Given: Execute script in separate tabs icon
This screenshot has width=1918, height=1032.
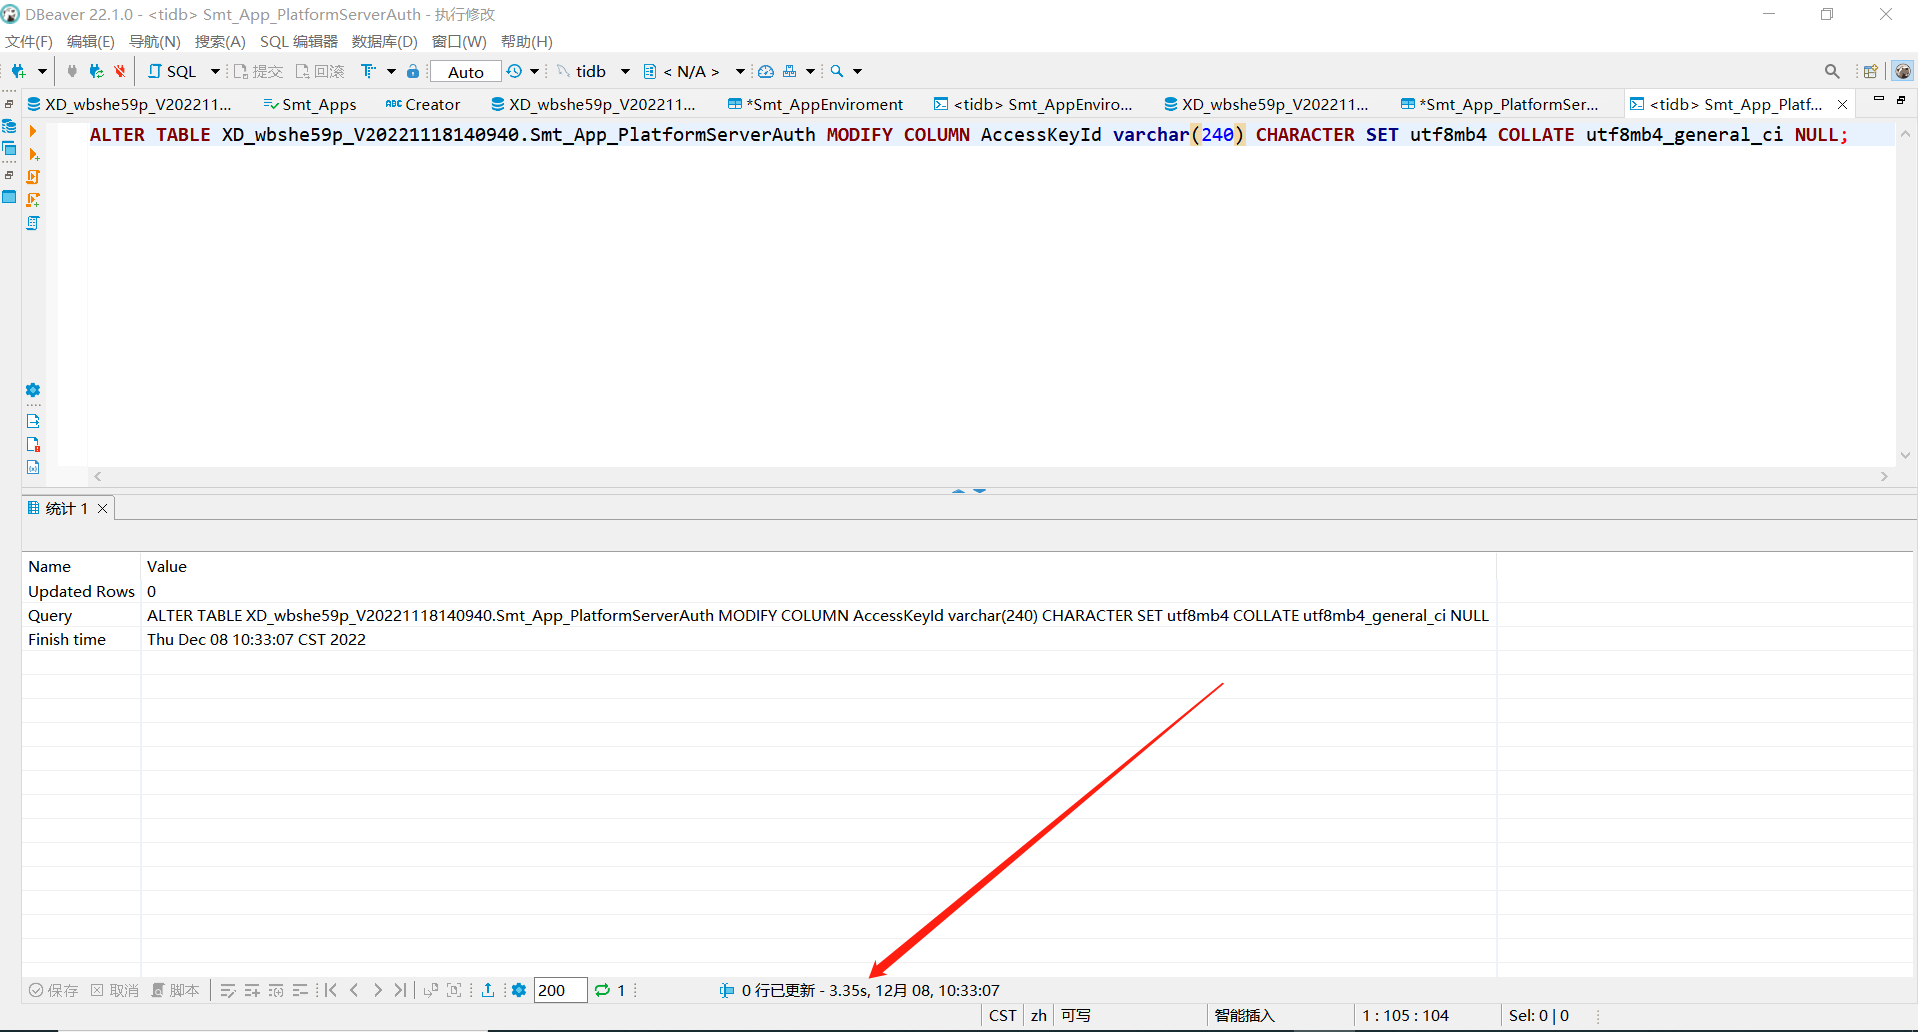Looking at the screenshot, I should pos(33,200).
